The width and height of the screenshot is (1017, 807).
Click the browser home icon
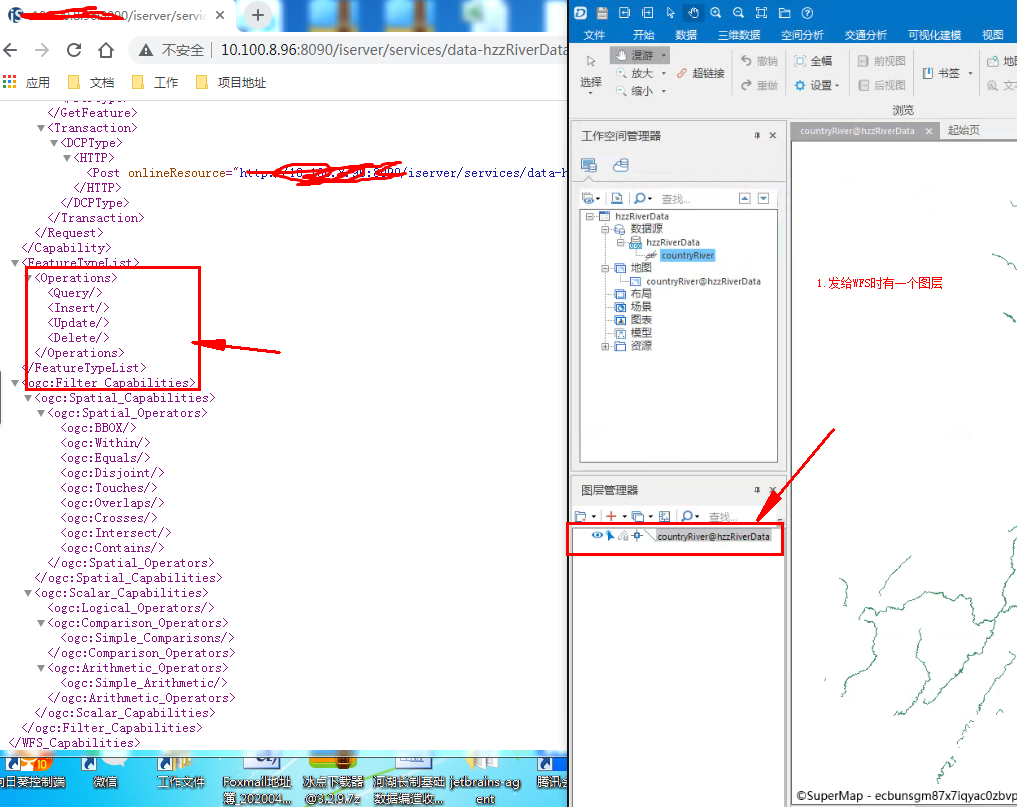pyautogui.click(x=106, y=50)
